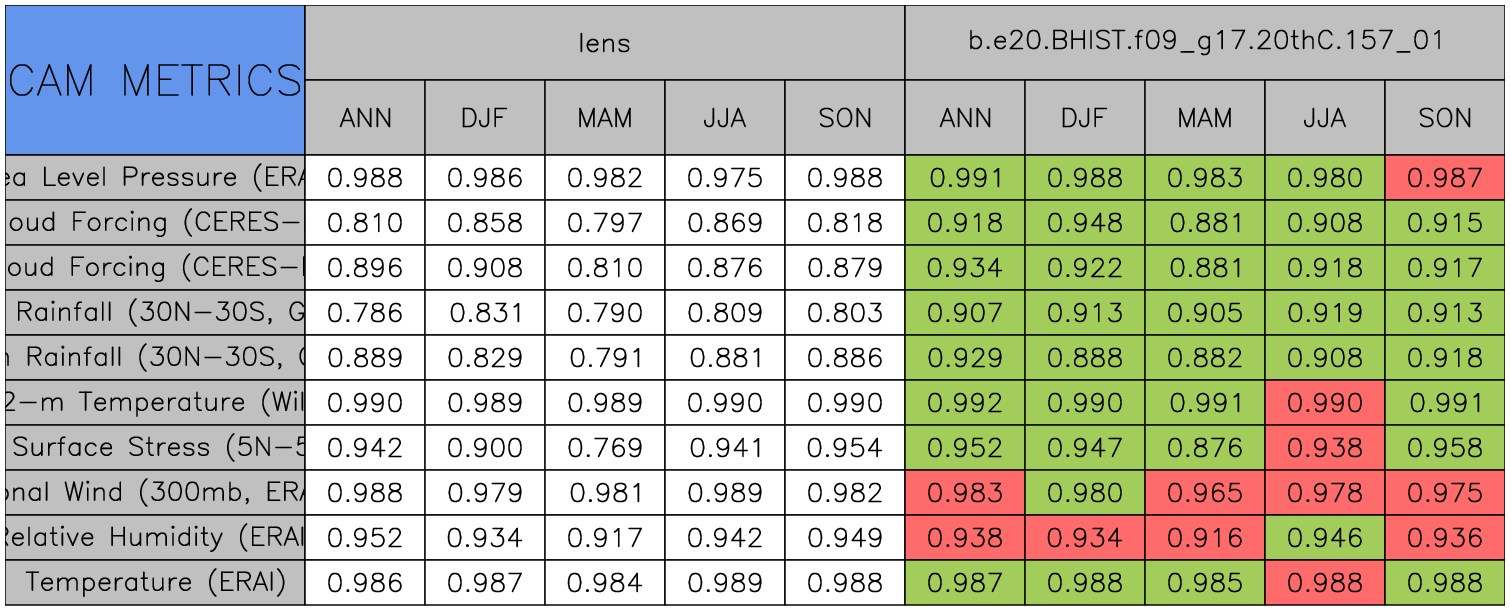Click the CAM METRICS header cell
Viewport: 1510px width, 611px height.
point(155,80)
